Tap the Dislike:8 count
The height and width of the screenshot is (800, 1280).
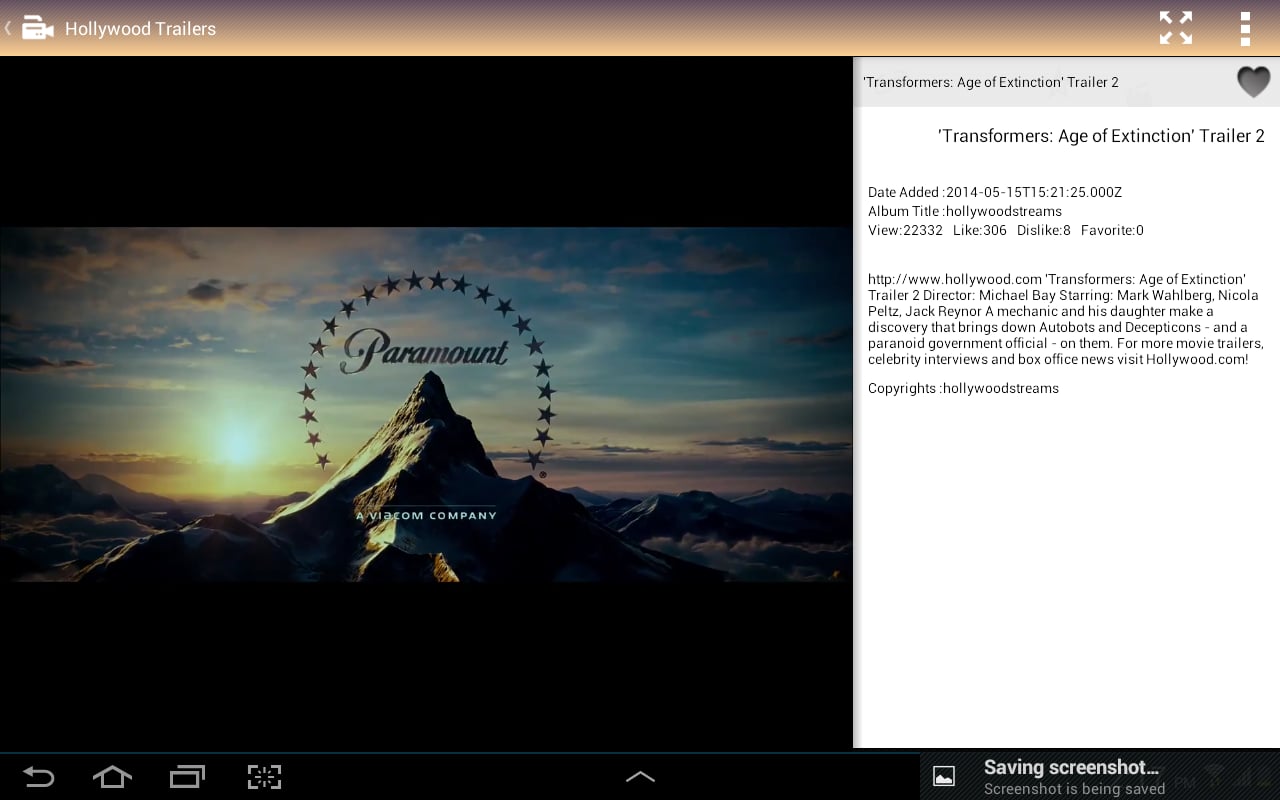1044,230
